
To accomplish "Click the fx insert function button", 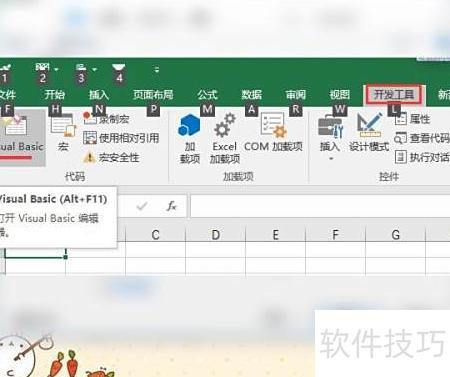I will coord(171,206).
